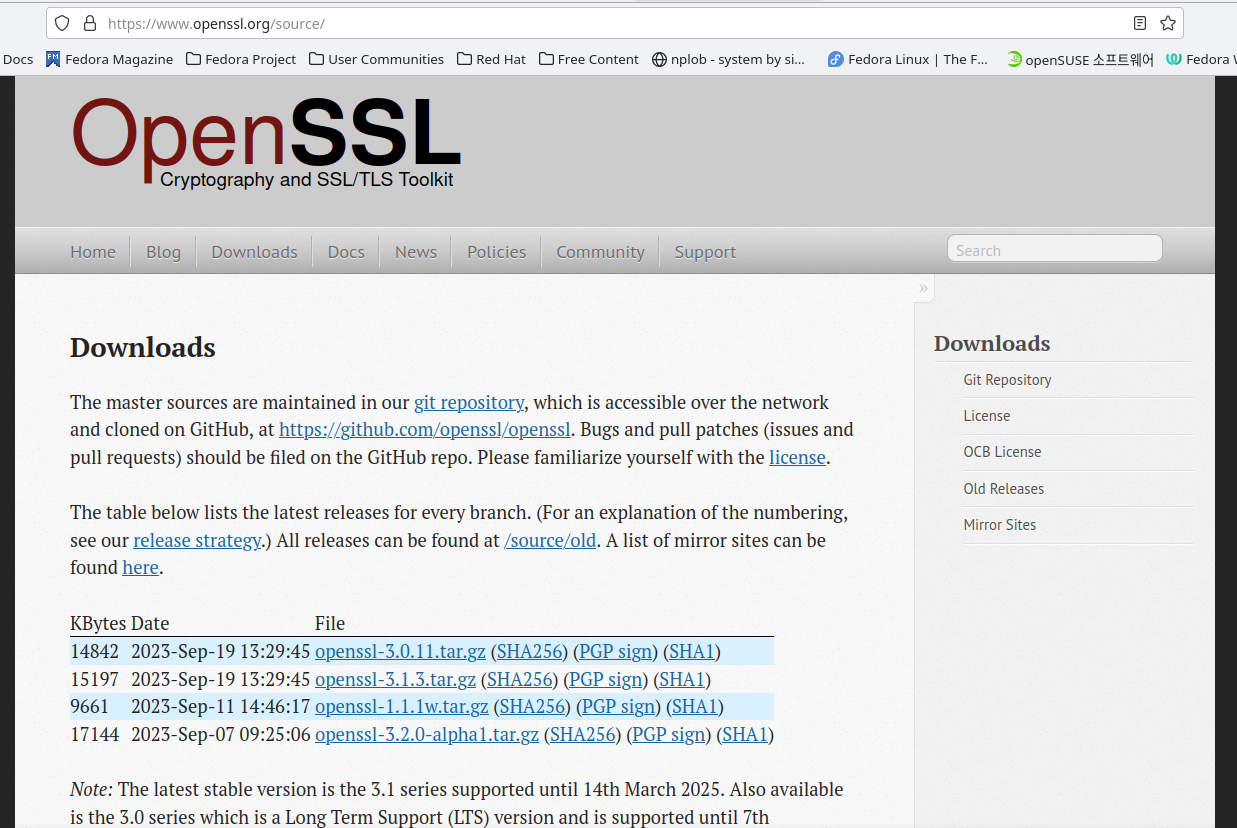Open PGP sign for openssl-3.2.0-alpha1
Image resolution: width=1237 pixels, height=828 pixels.
[x=669, y=735]
